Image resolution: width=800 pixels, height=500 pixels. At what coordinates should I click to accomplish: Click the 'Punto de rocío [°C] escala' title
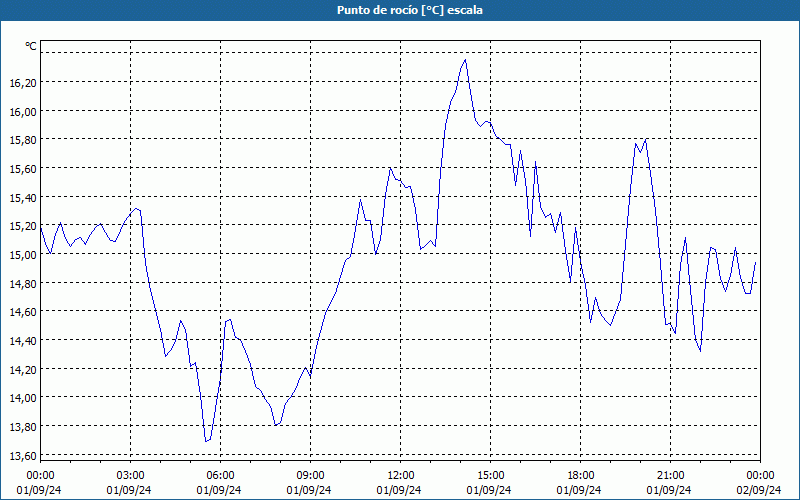(x=410, y=10)
